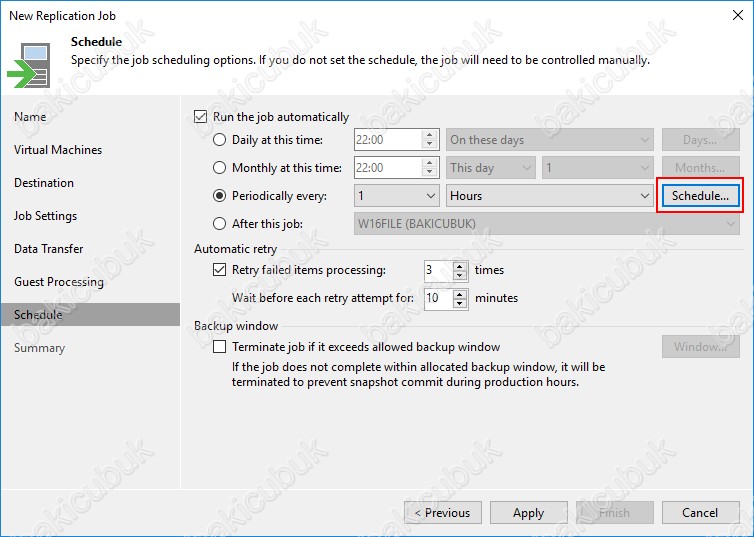754x537 pixels.
Task: Click the wait minutes field showing 10
Action: point(439,298)
